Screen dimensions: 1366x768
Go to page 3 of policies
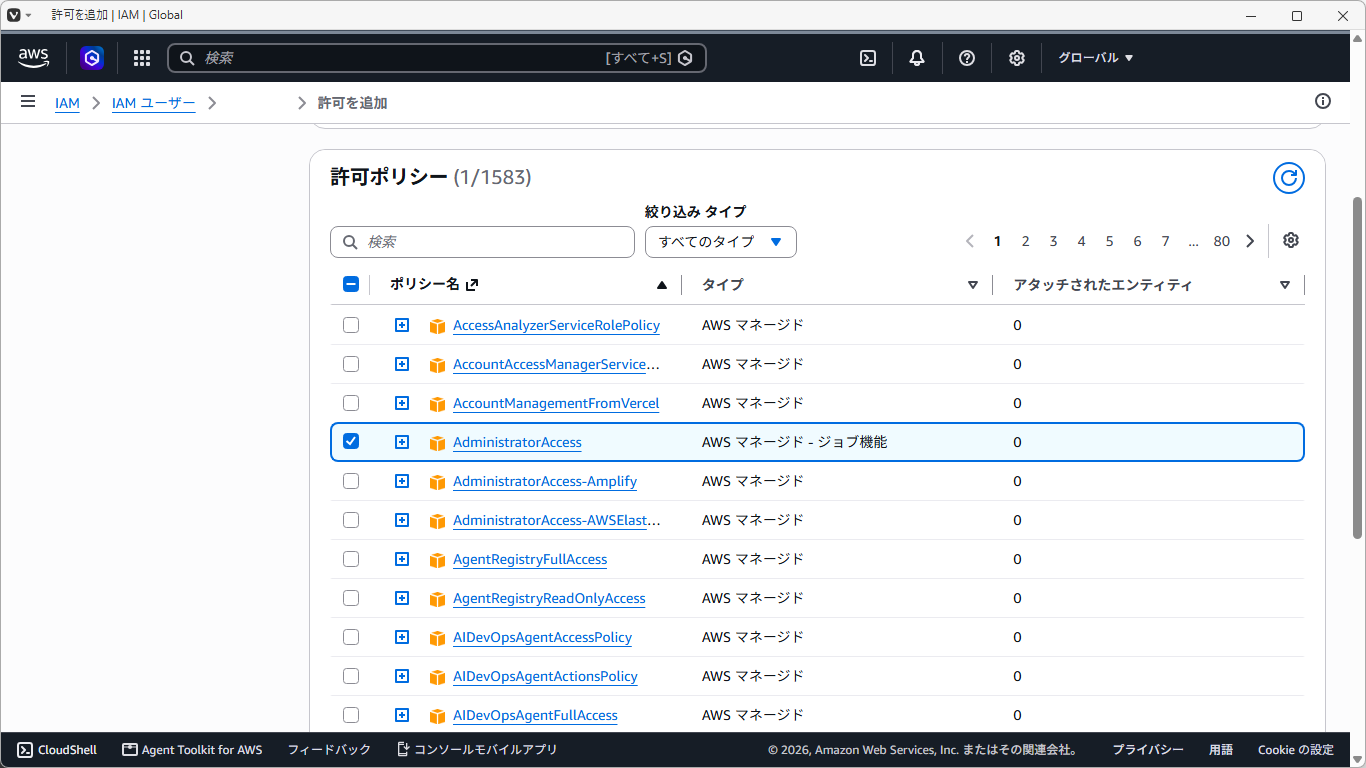tap(1053, 241)
